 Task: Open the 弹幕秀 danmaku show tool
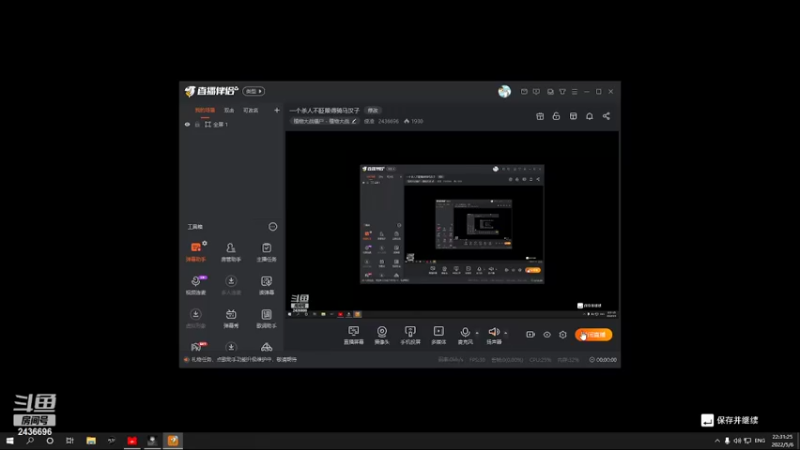point(231,318)
